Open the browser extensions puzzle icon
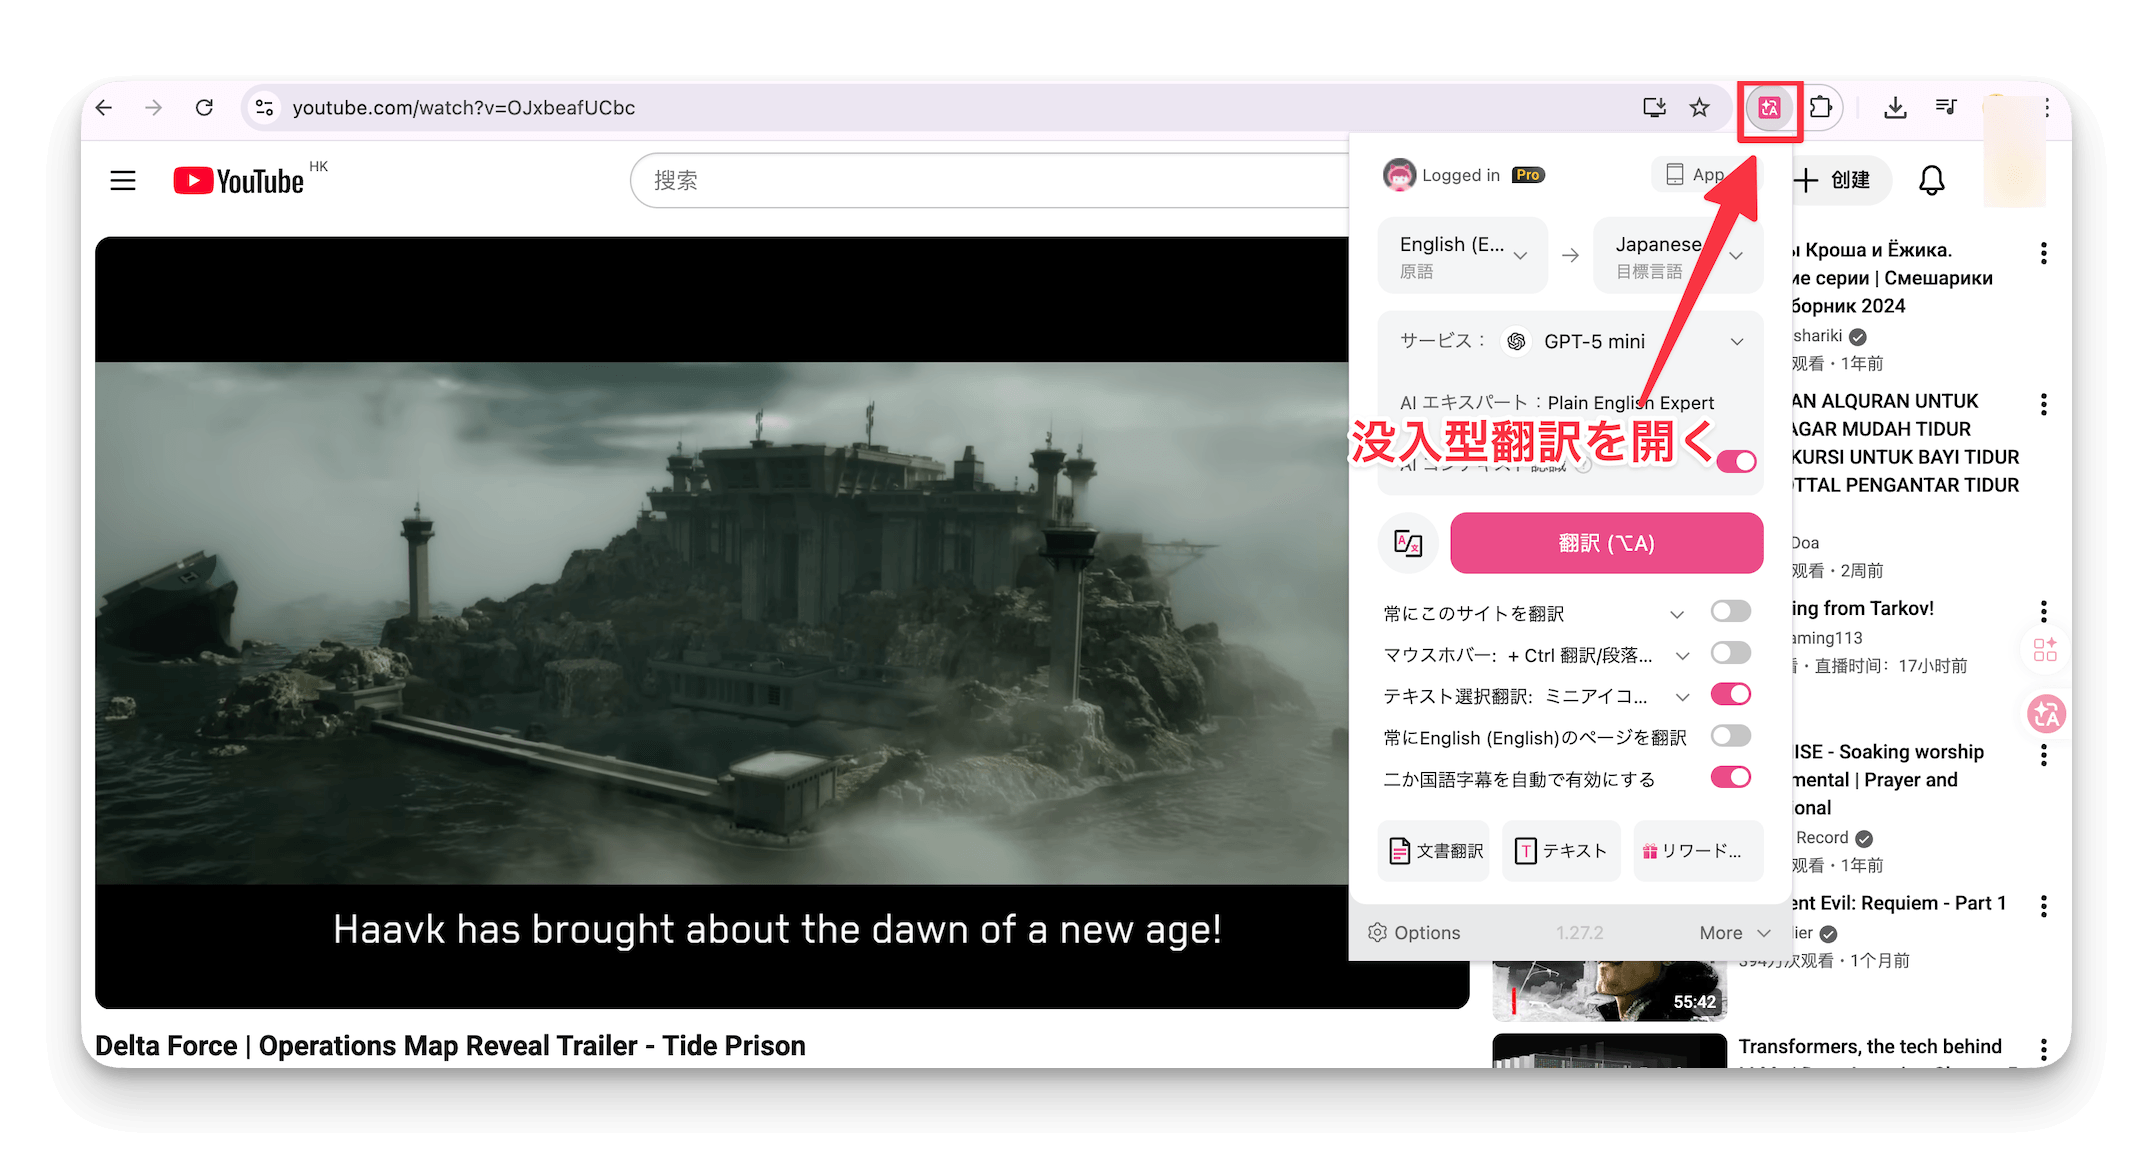The width and height of the screenshot is (2153, 1149). pos(1821,107)
